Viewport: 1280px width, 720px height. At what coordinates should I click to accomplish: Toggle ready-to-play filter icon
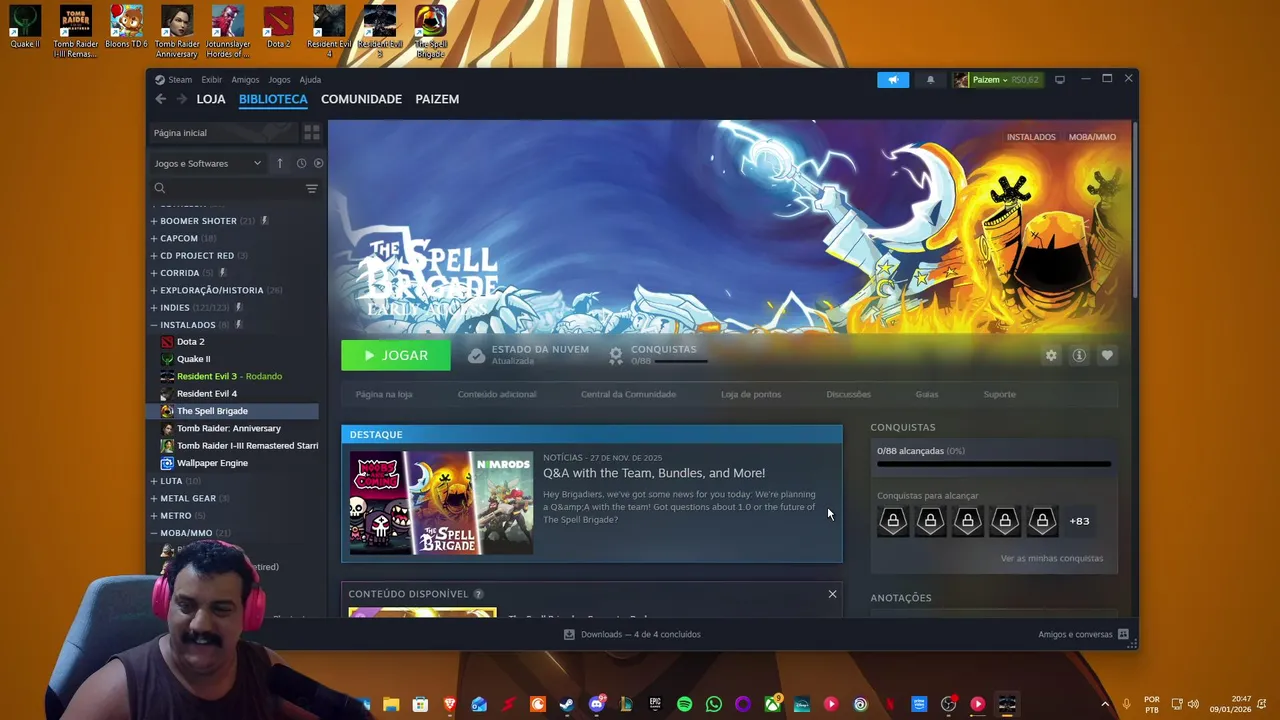(319, 163)
